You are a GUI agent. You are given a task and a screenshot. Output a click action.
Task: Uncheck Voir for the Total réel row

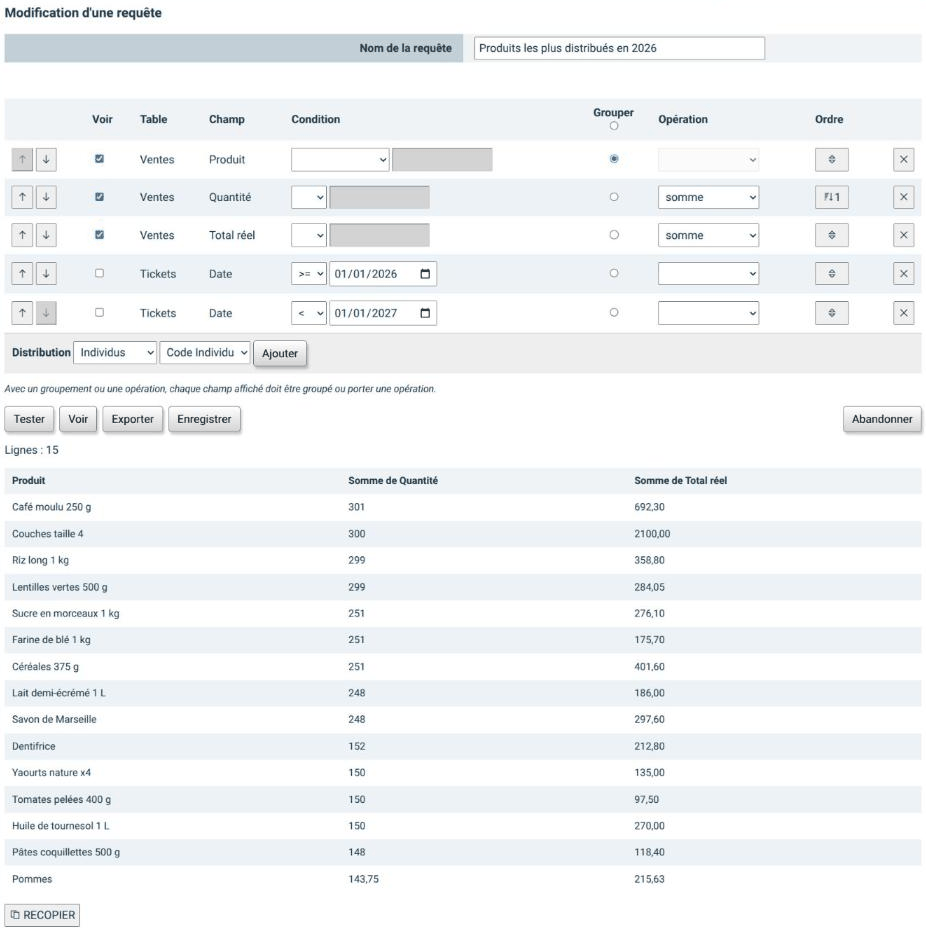pos(100,235)
